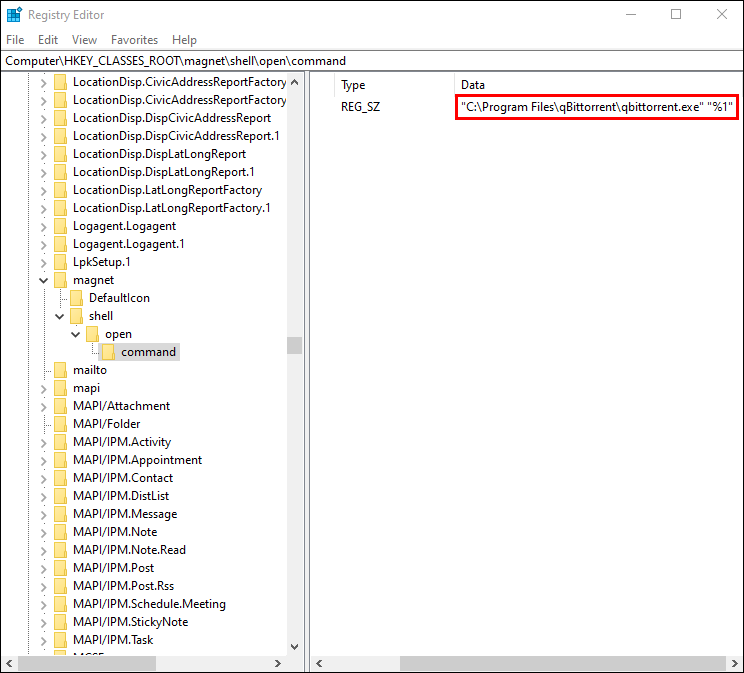Click the MAPI/IPM.Contact folder icon
Screen dimensions: 744x673
tap(60, 478)
